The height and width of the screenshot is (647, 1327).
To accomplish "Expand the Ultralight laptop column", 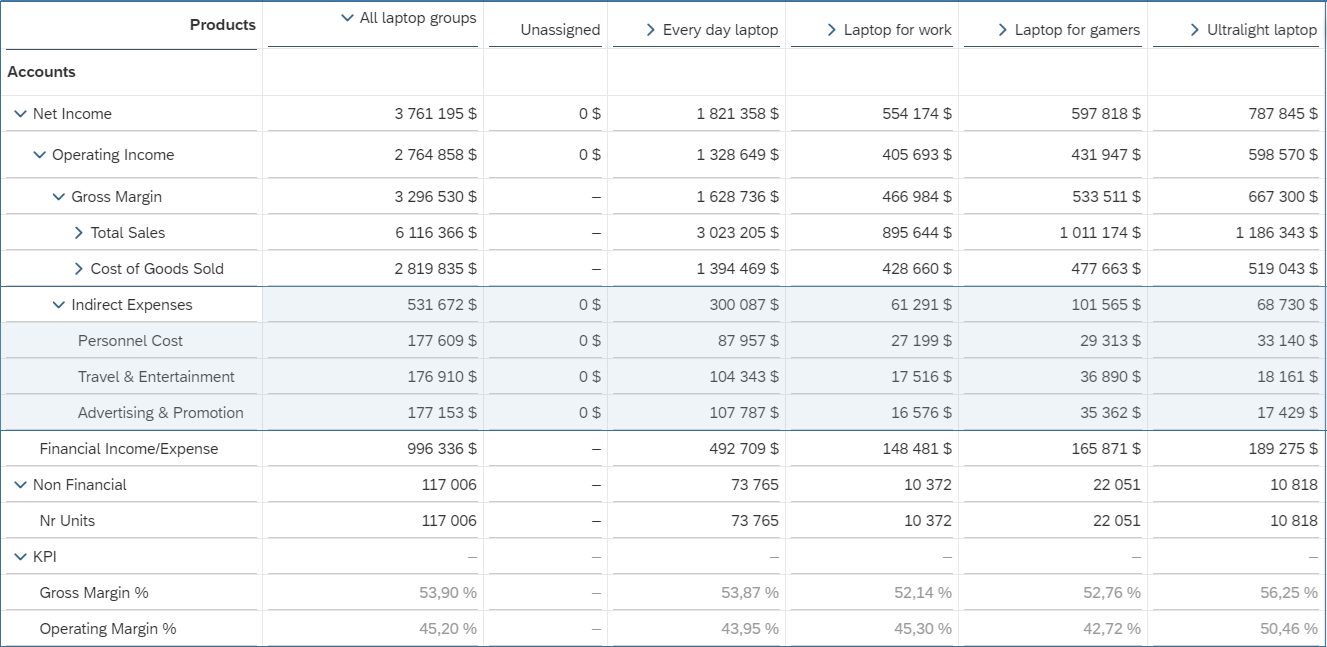I will point(1195,30).
